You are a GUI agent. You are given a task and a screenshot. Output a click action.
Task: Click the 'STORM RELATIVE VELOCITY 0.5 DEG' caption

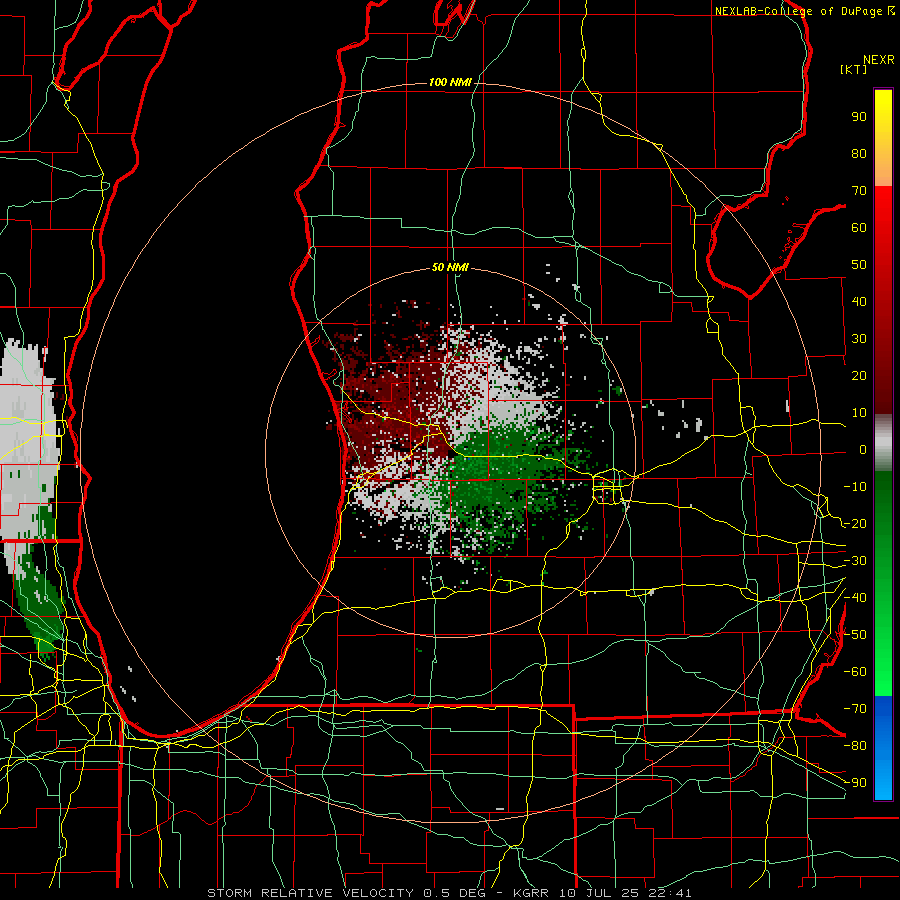tap(346, 893)
